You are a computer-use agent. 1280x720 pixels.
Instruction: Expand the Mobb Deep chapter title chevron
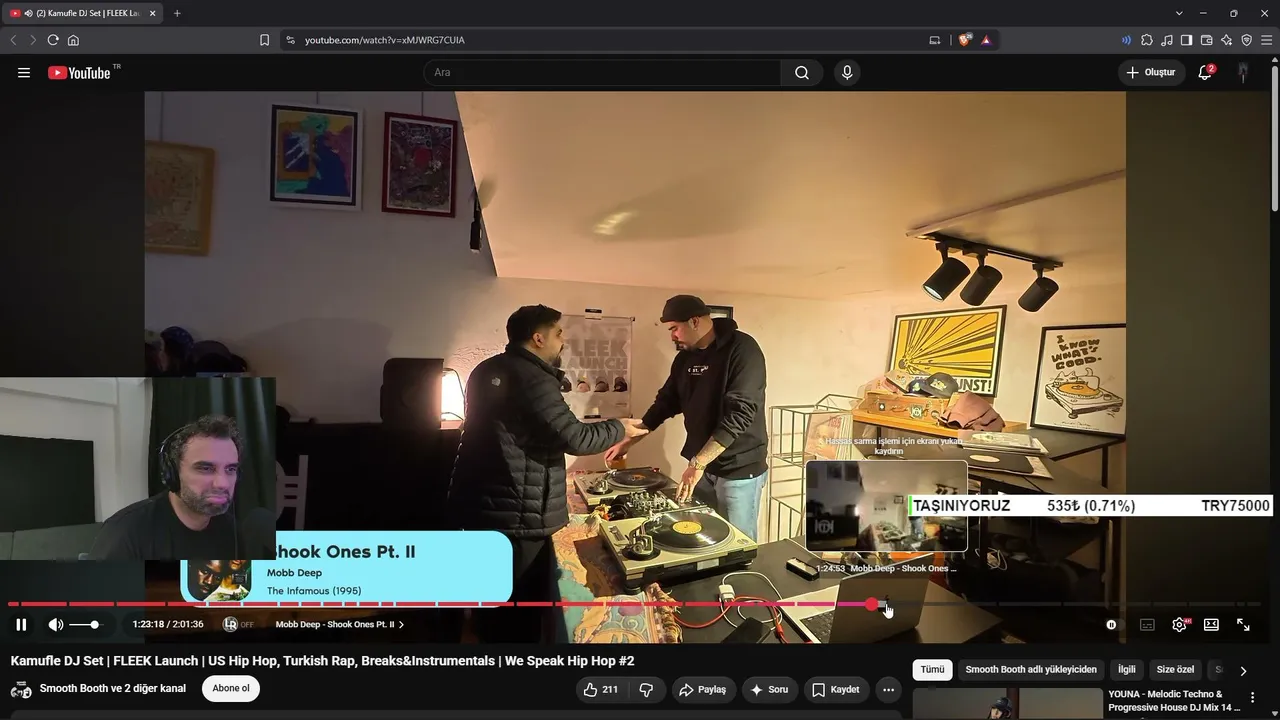pos(401,625)
